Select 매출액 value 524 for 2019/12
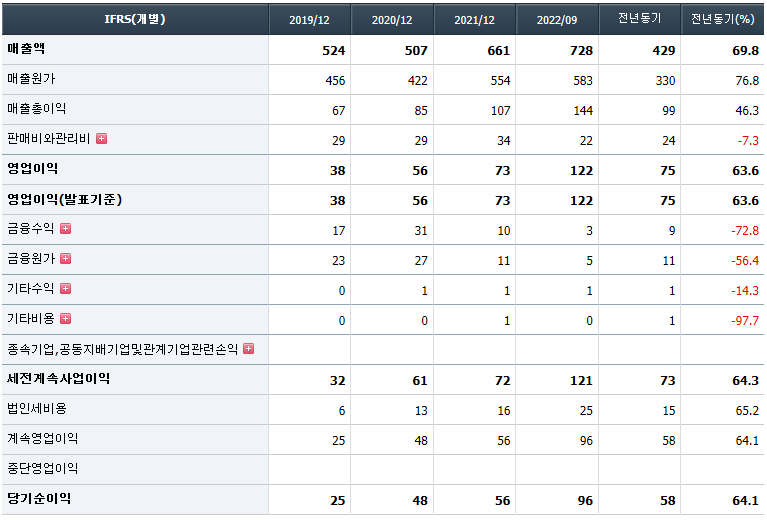Screen dimensions: 767x520 334,50
